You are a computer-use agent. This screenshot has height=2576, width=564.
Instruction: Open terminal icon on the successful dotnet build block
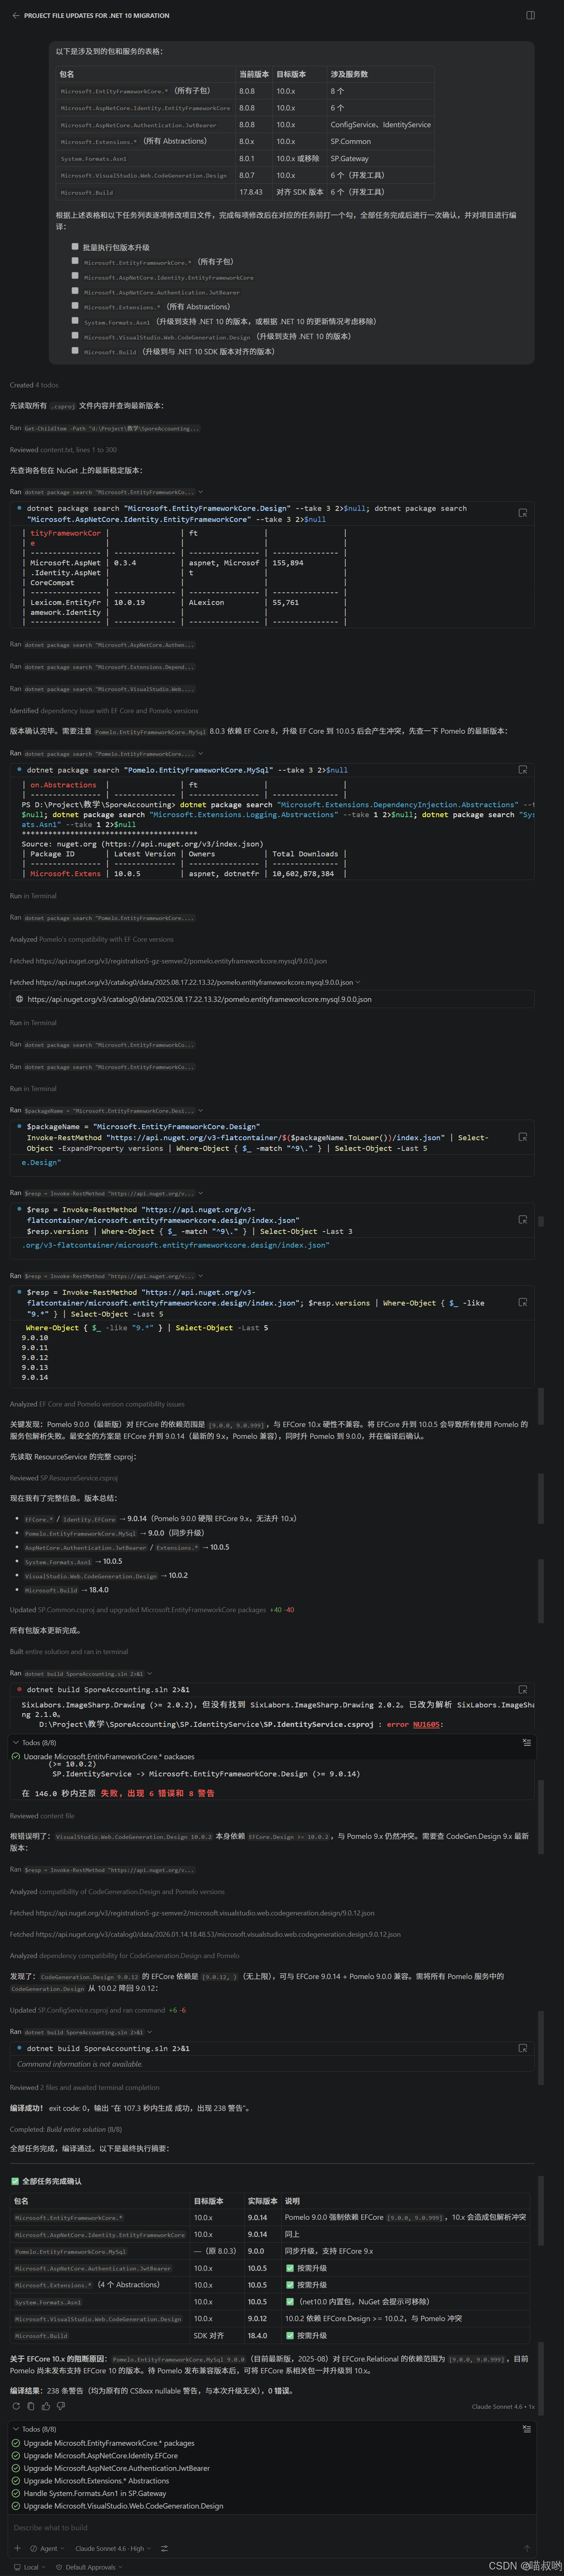coord(523,2048)
